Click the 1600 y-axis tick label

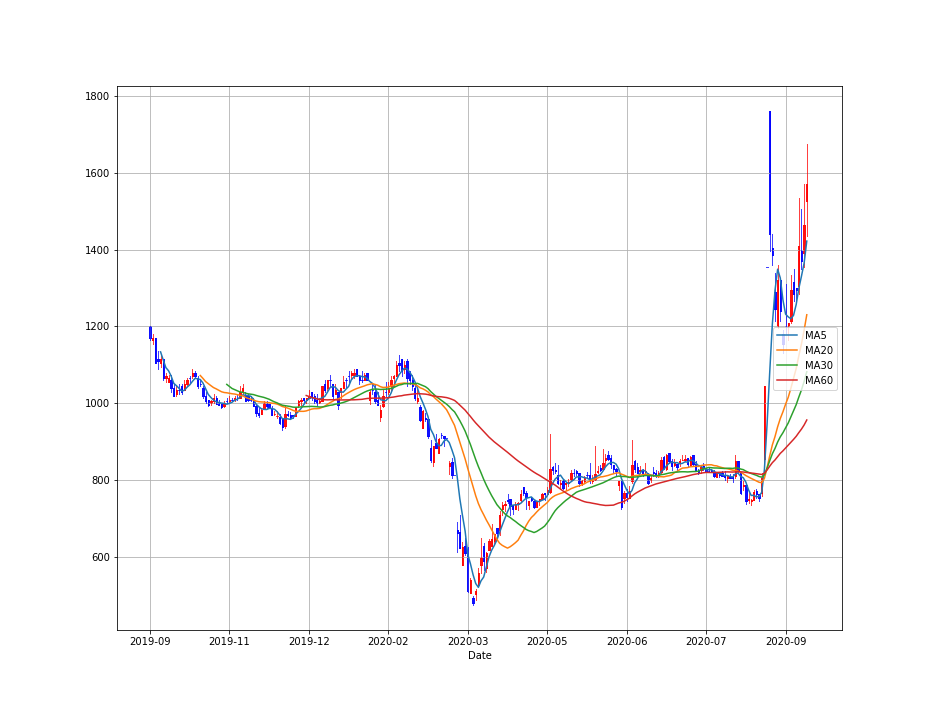click(97, 173)
